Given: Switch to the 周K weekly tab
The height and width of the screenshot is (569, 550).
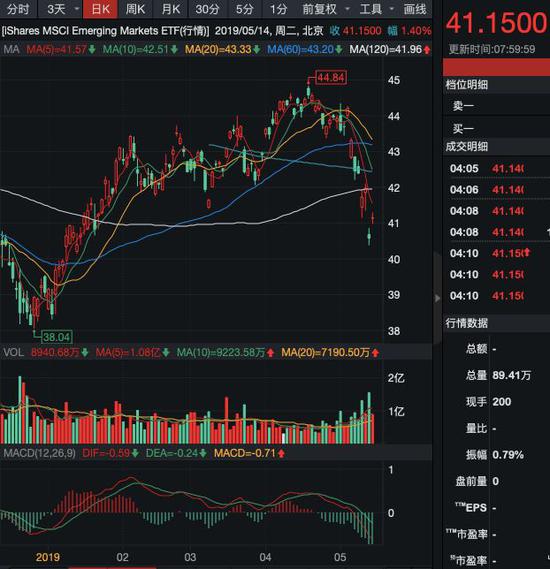Looking at the screenshot, I should (135, 9).
